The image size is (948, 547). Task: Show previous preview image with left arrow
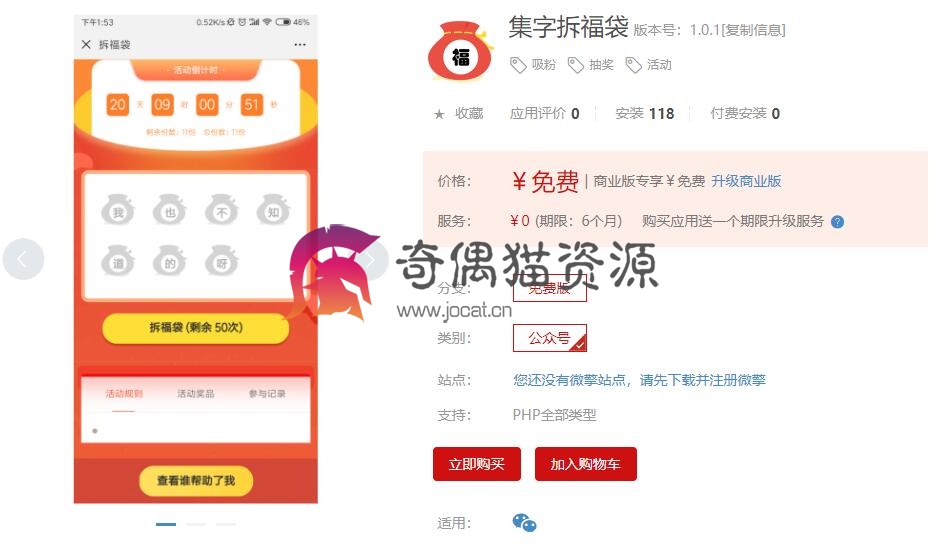[23, 259]
